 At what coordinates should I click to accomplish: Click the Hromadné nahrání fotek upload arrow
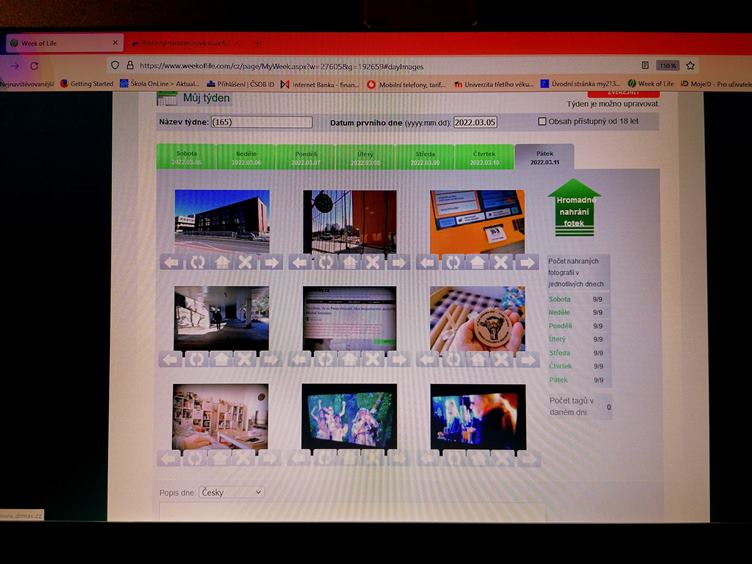click(574, 208)
